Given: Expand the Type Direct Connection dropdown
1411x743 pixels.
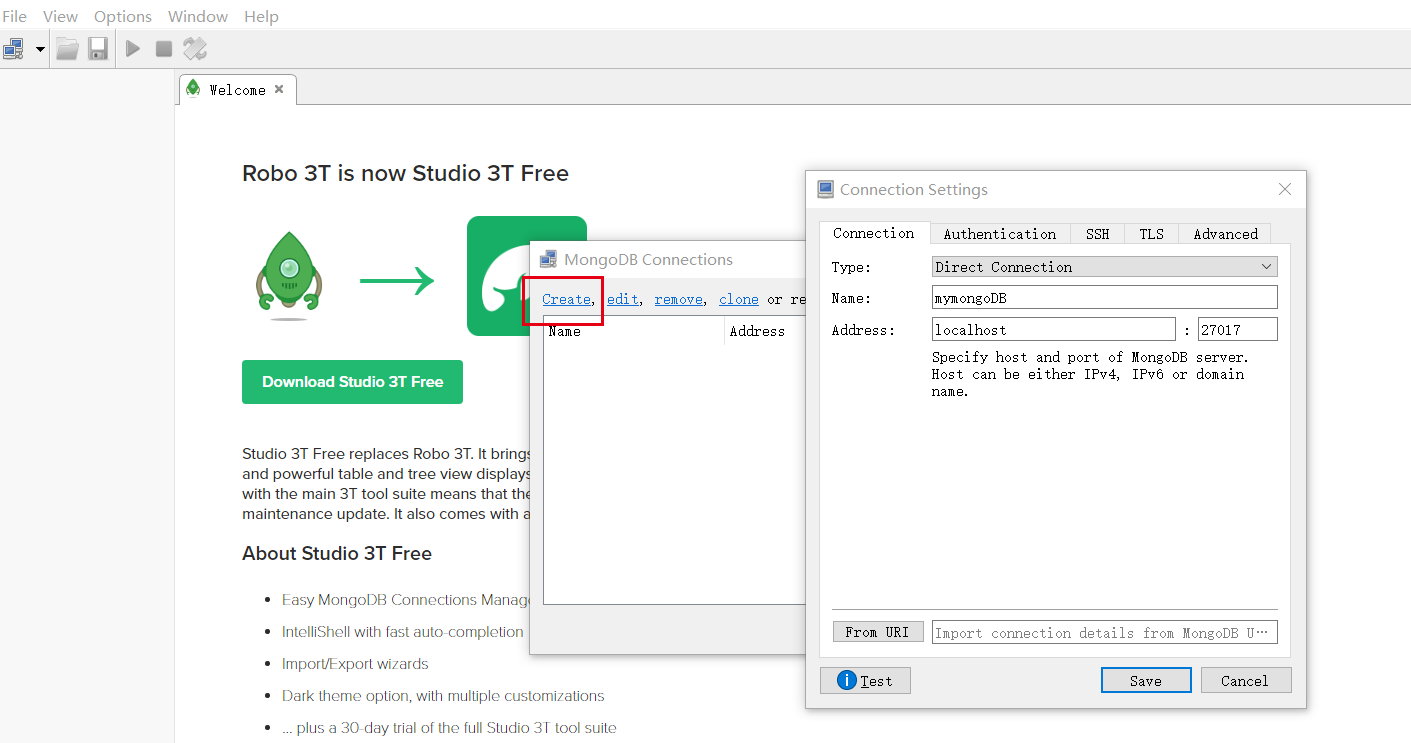Looking at the screenshot, I should pyautogui.click(x=1105, y=267).
